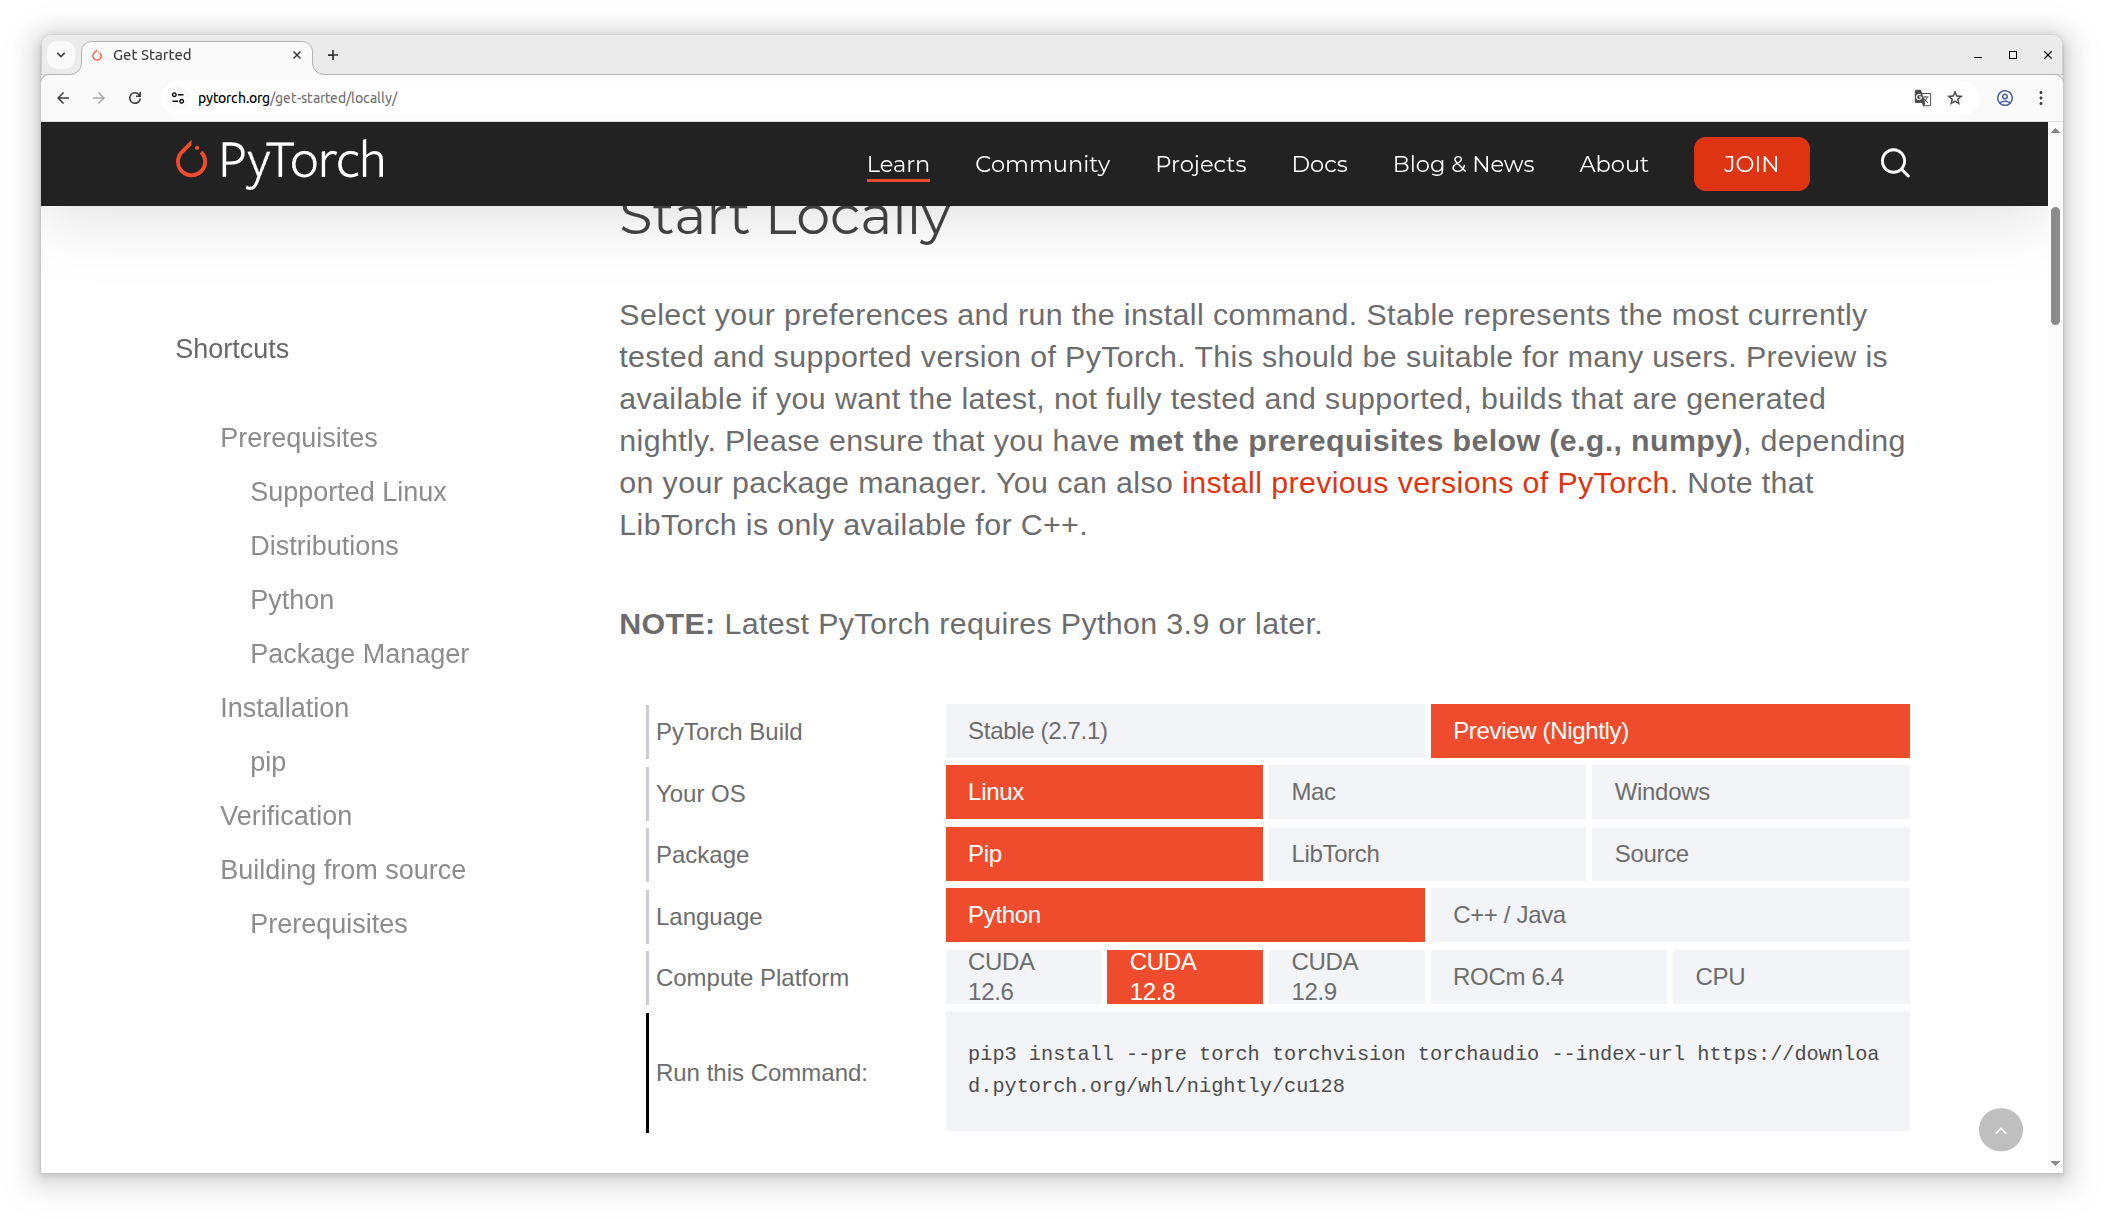Jump to Building from source shortcut
This screenshot has width=2104, height=1220.
[x=343, y=870]
